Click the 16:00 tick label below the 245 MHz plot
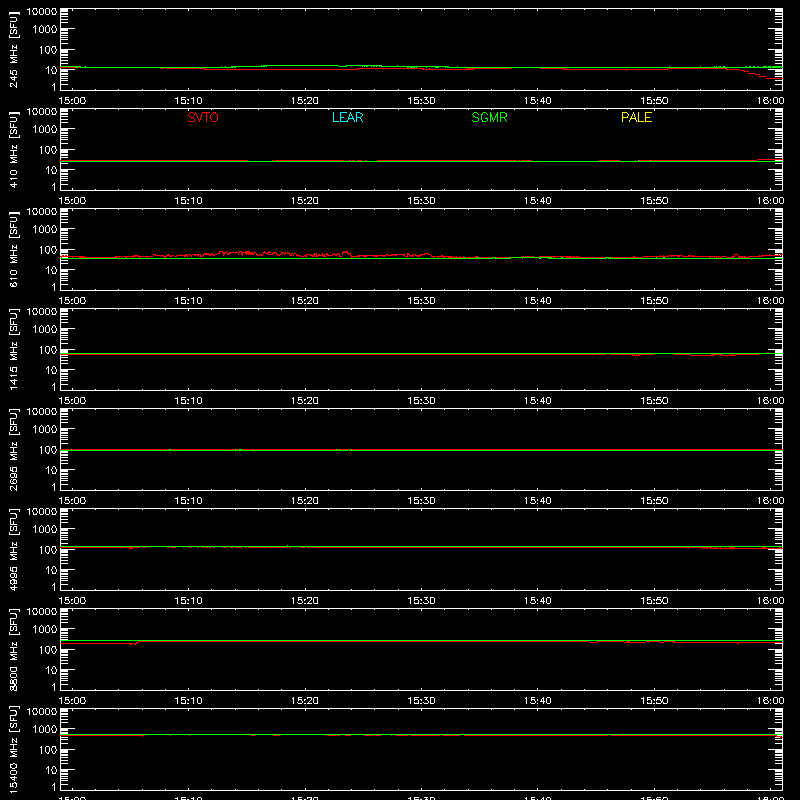This screenshot has height=800, width=800. (x=770, y=101)
